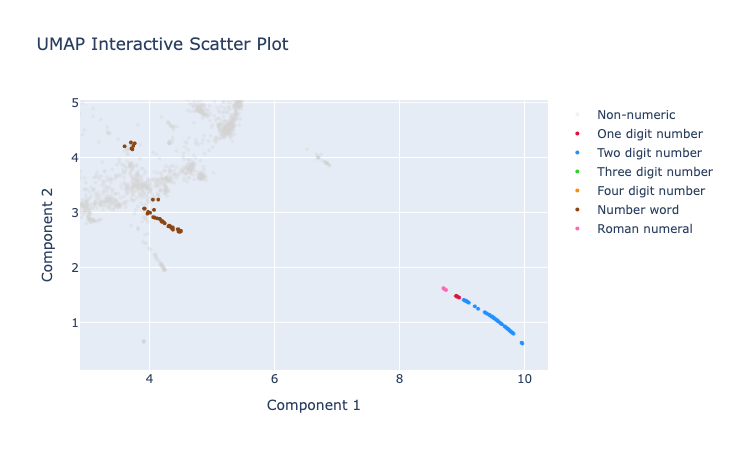The width and height of the screenshot is (729, 450).
Task: Click the Component 1 axis title
Action: point(313,405)
